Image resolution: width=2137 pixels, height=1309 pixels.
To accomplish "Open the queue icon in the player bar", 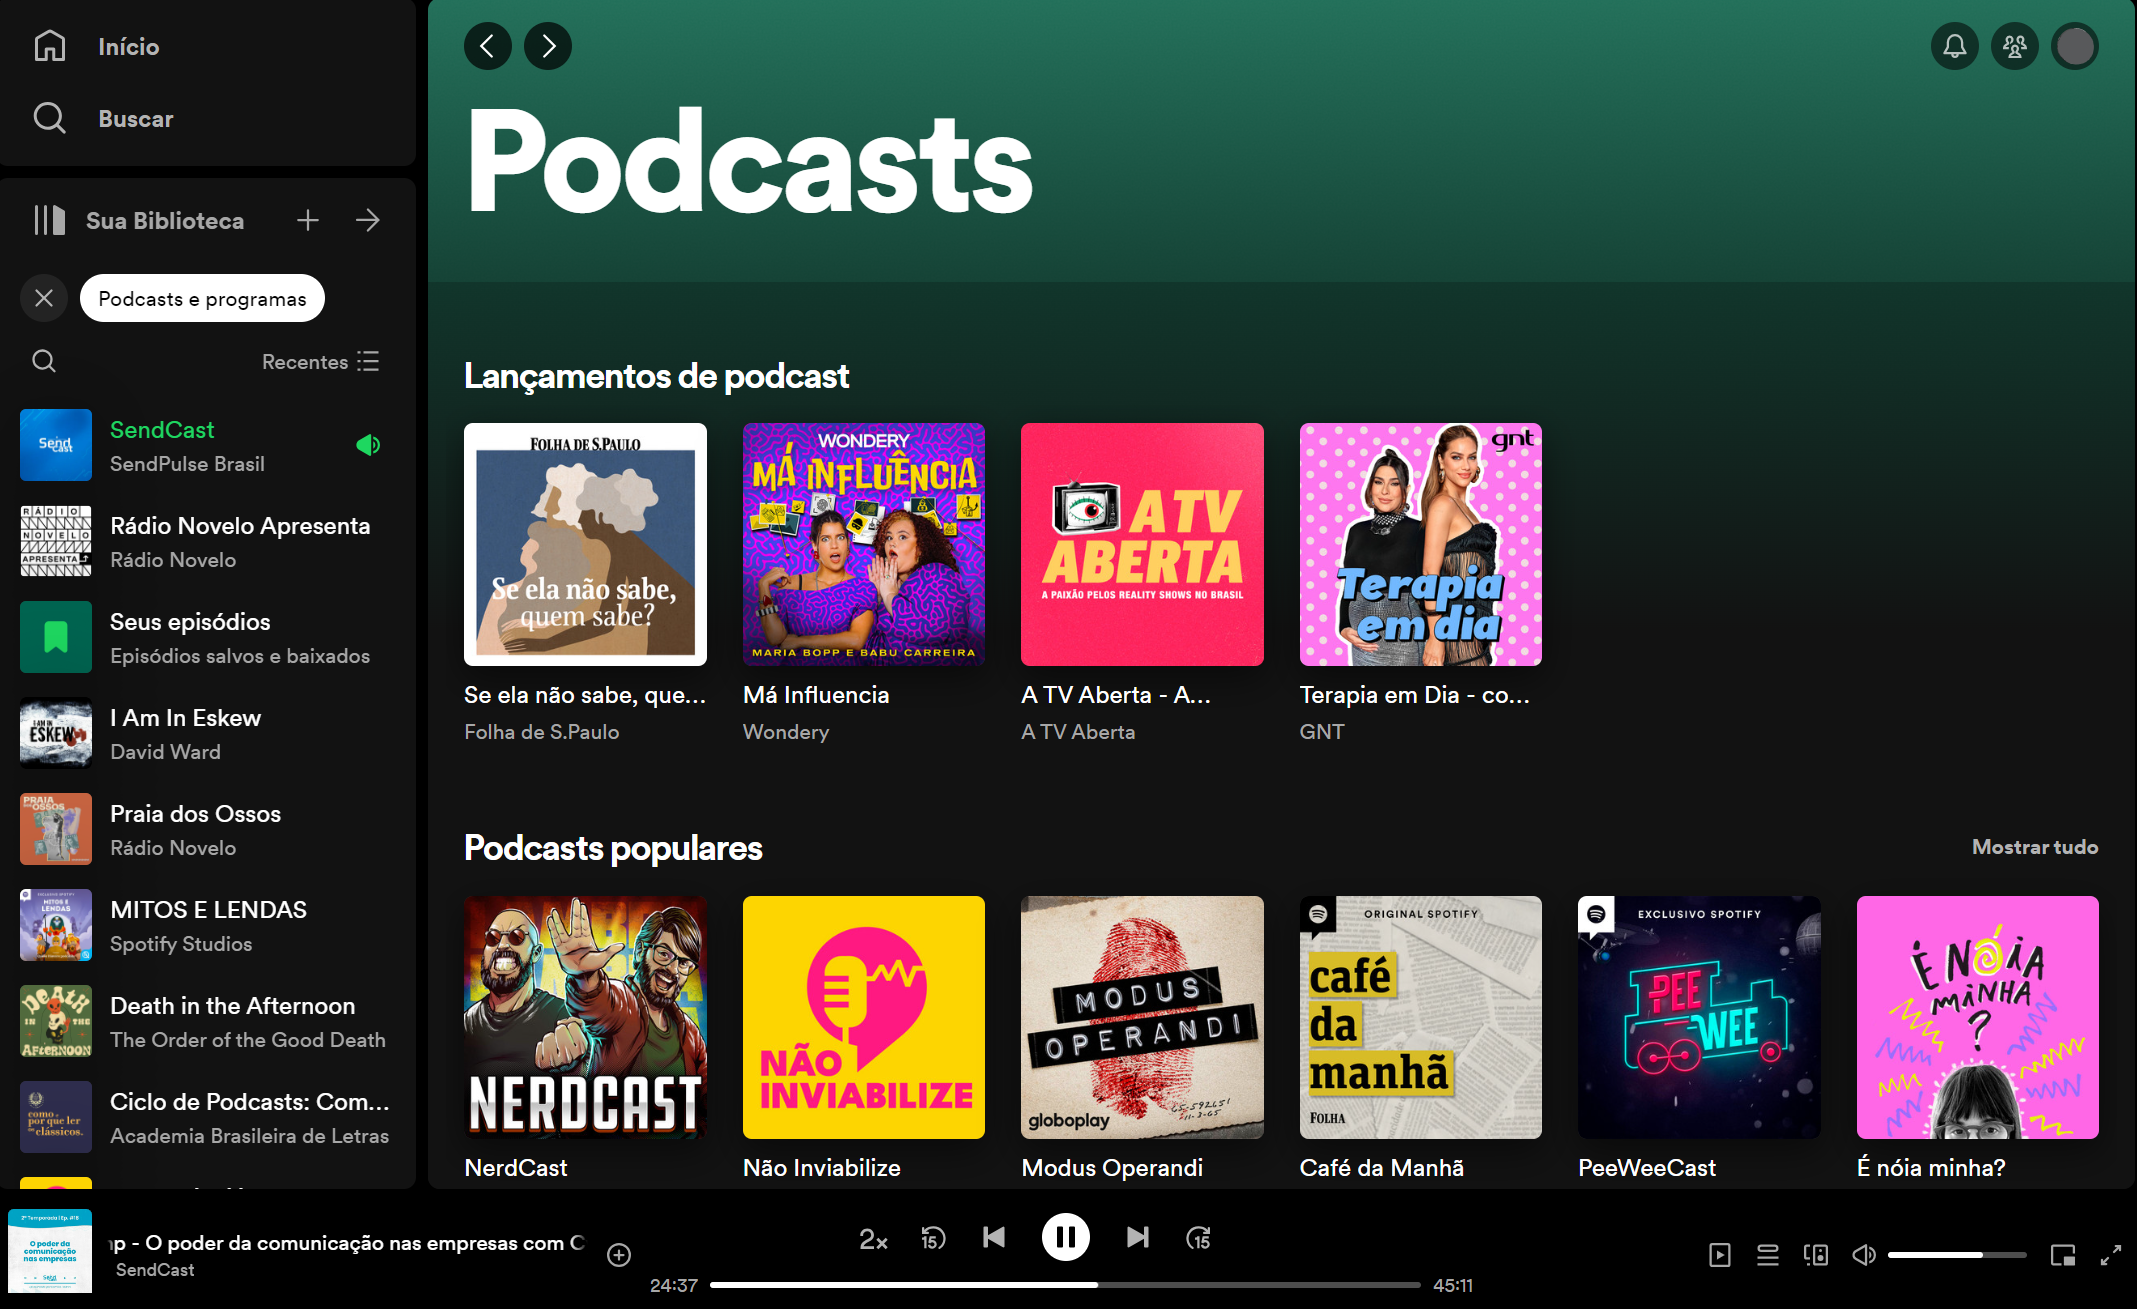I will click(x=1768, y=1255).
